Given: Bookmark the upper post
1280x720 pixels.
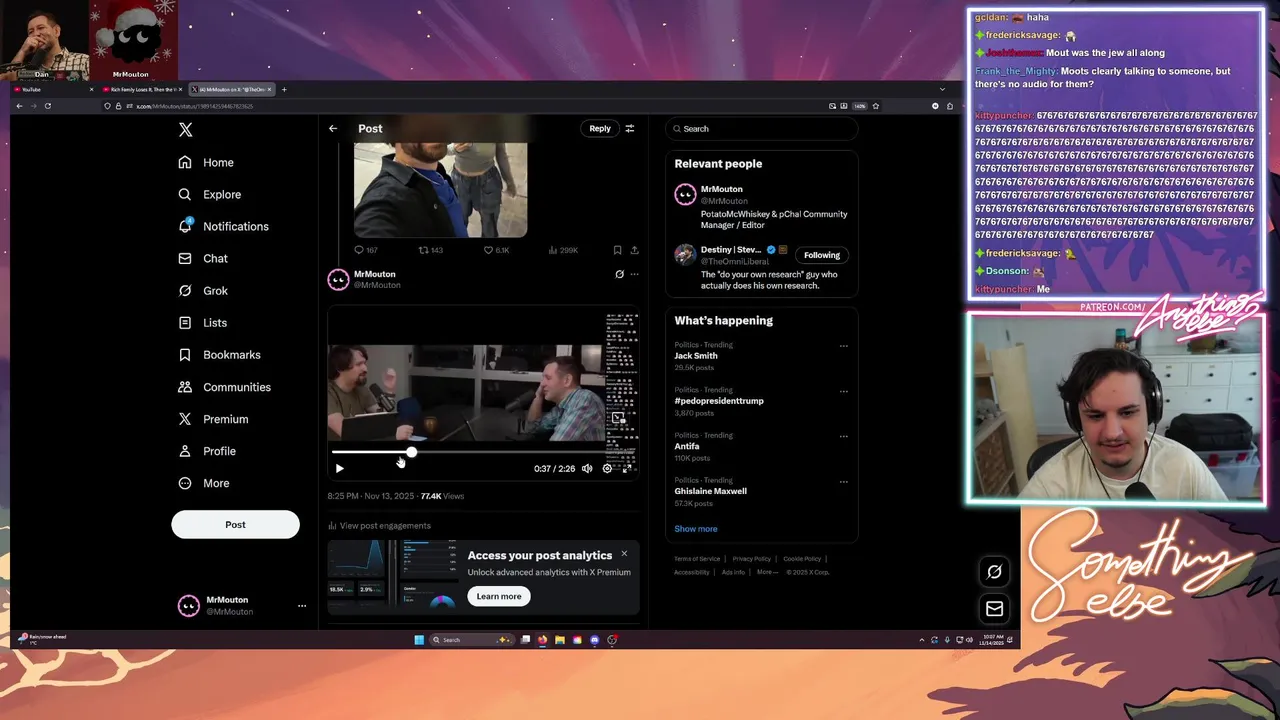Looking at the screenshot, I should pos(617,250).
